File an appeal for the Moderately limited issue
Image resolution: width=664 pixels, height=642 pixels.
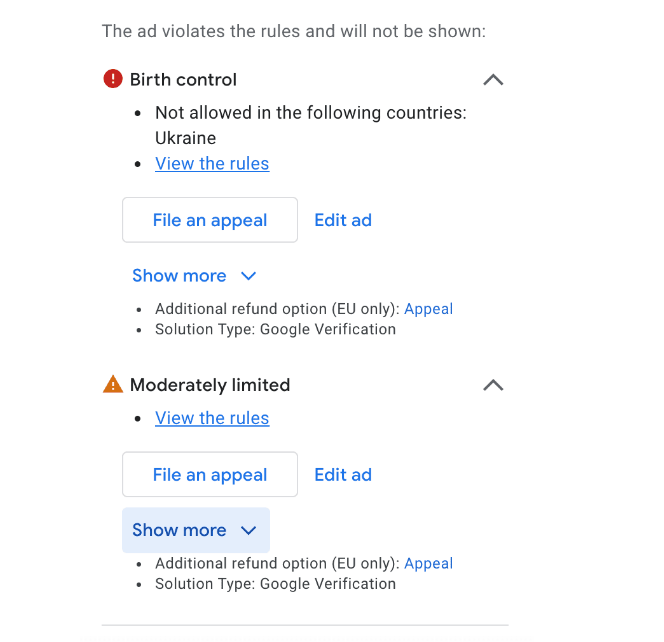point(210,474)
